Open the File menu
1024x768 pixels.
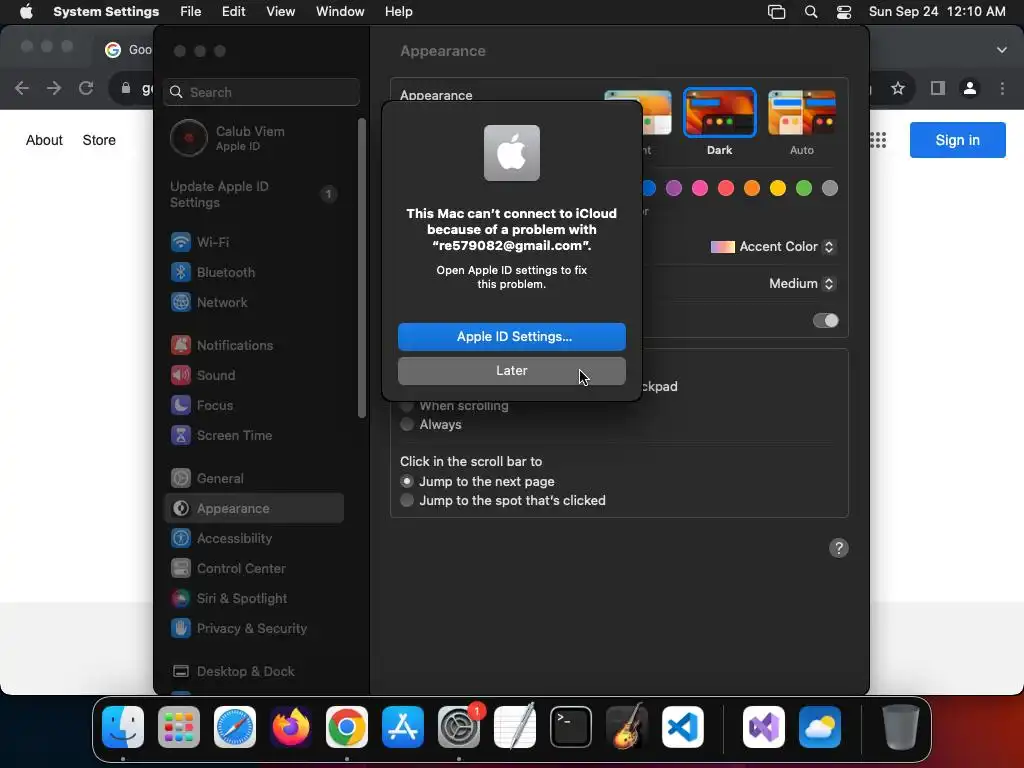point(191,12)
